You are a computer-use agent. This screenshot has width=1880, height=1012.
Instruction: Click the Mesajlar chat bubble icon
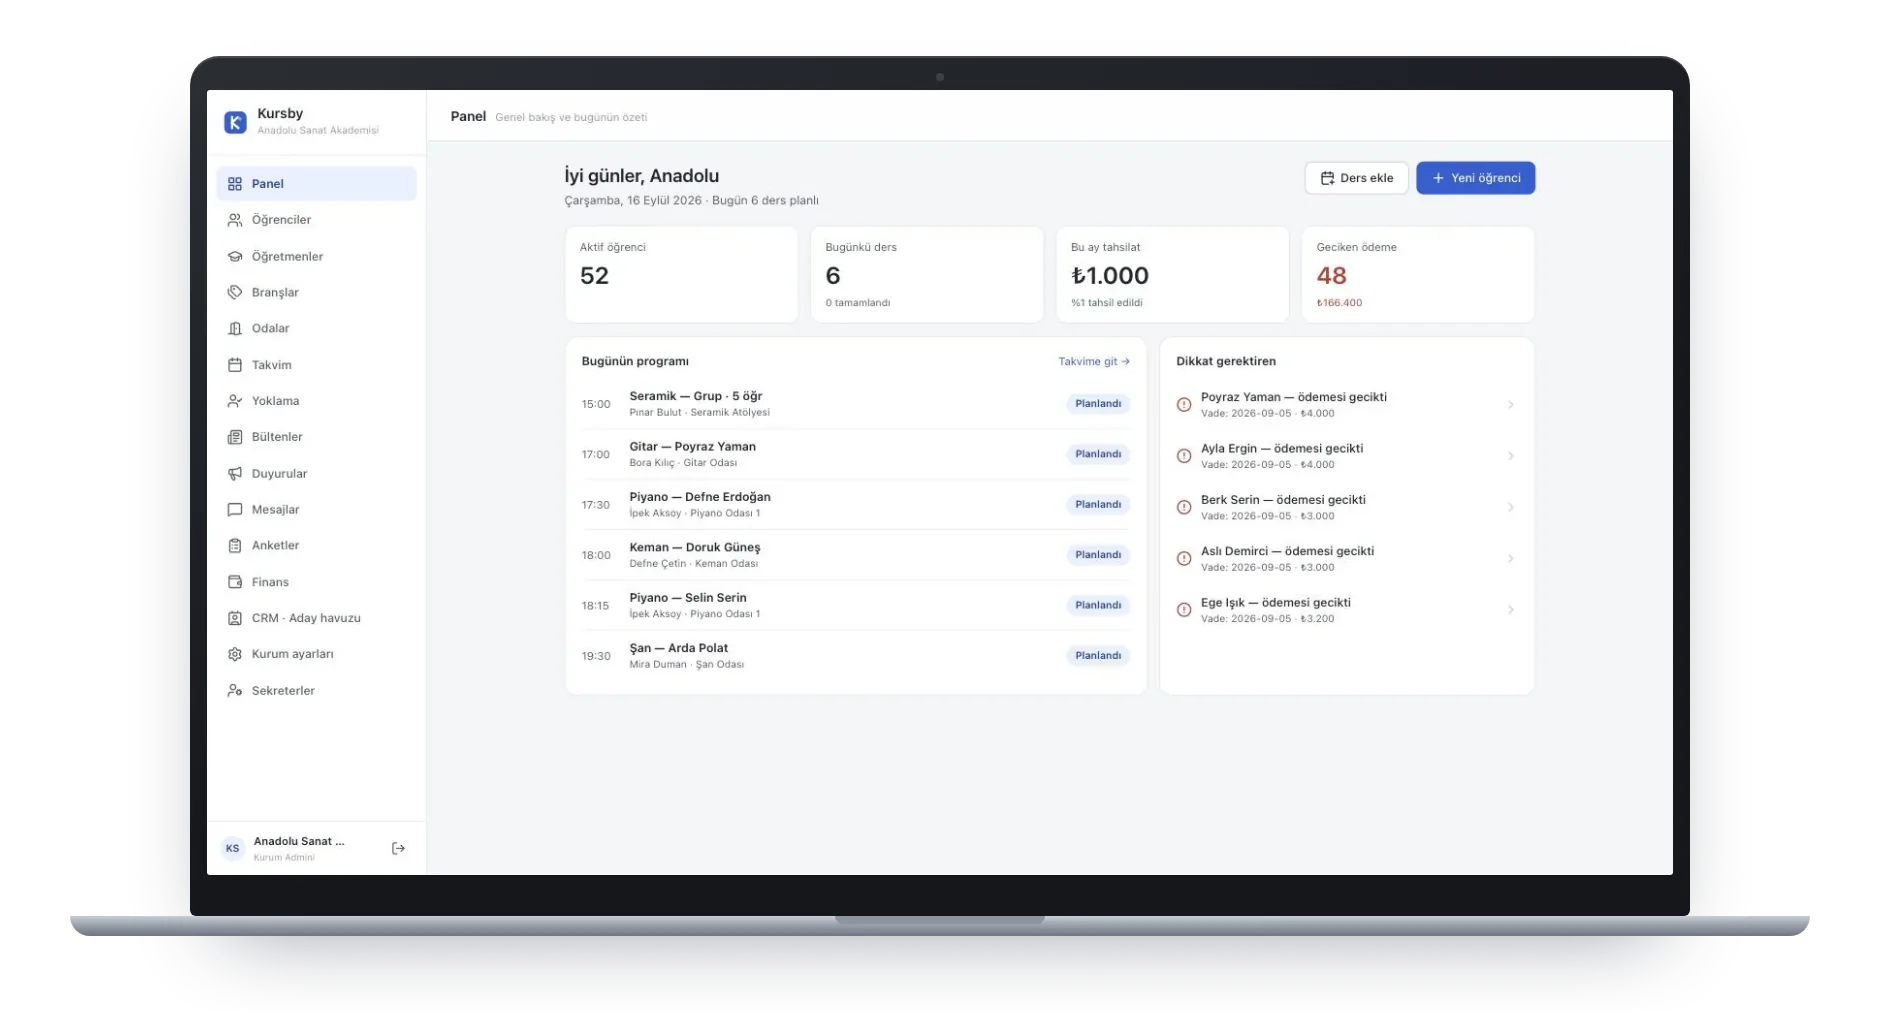pos(235,509)
